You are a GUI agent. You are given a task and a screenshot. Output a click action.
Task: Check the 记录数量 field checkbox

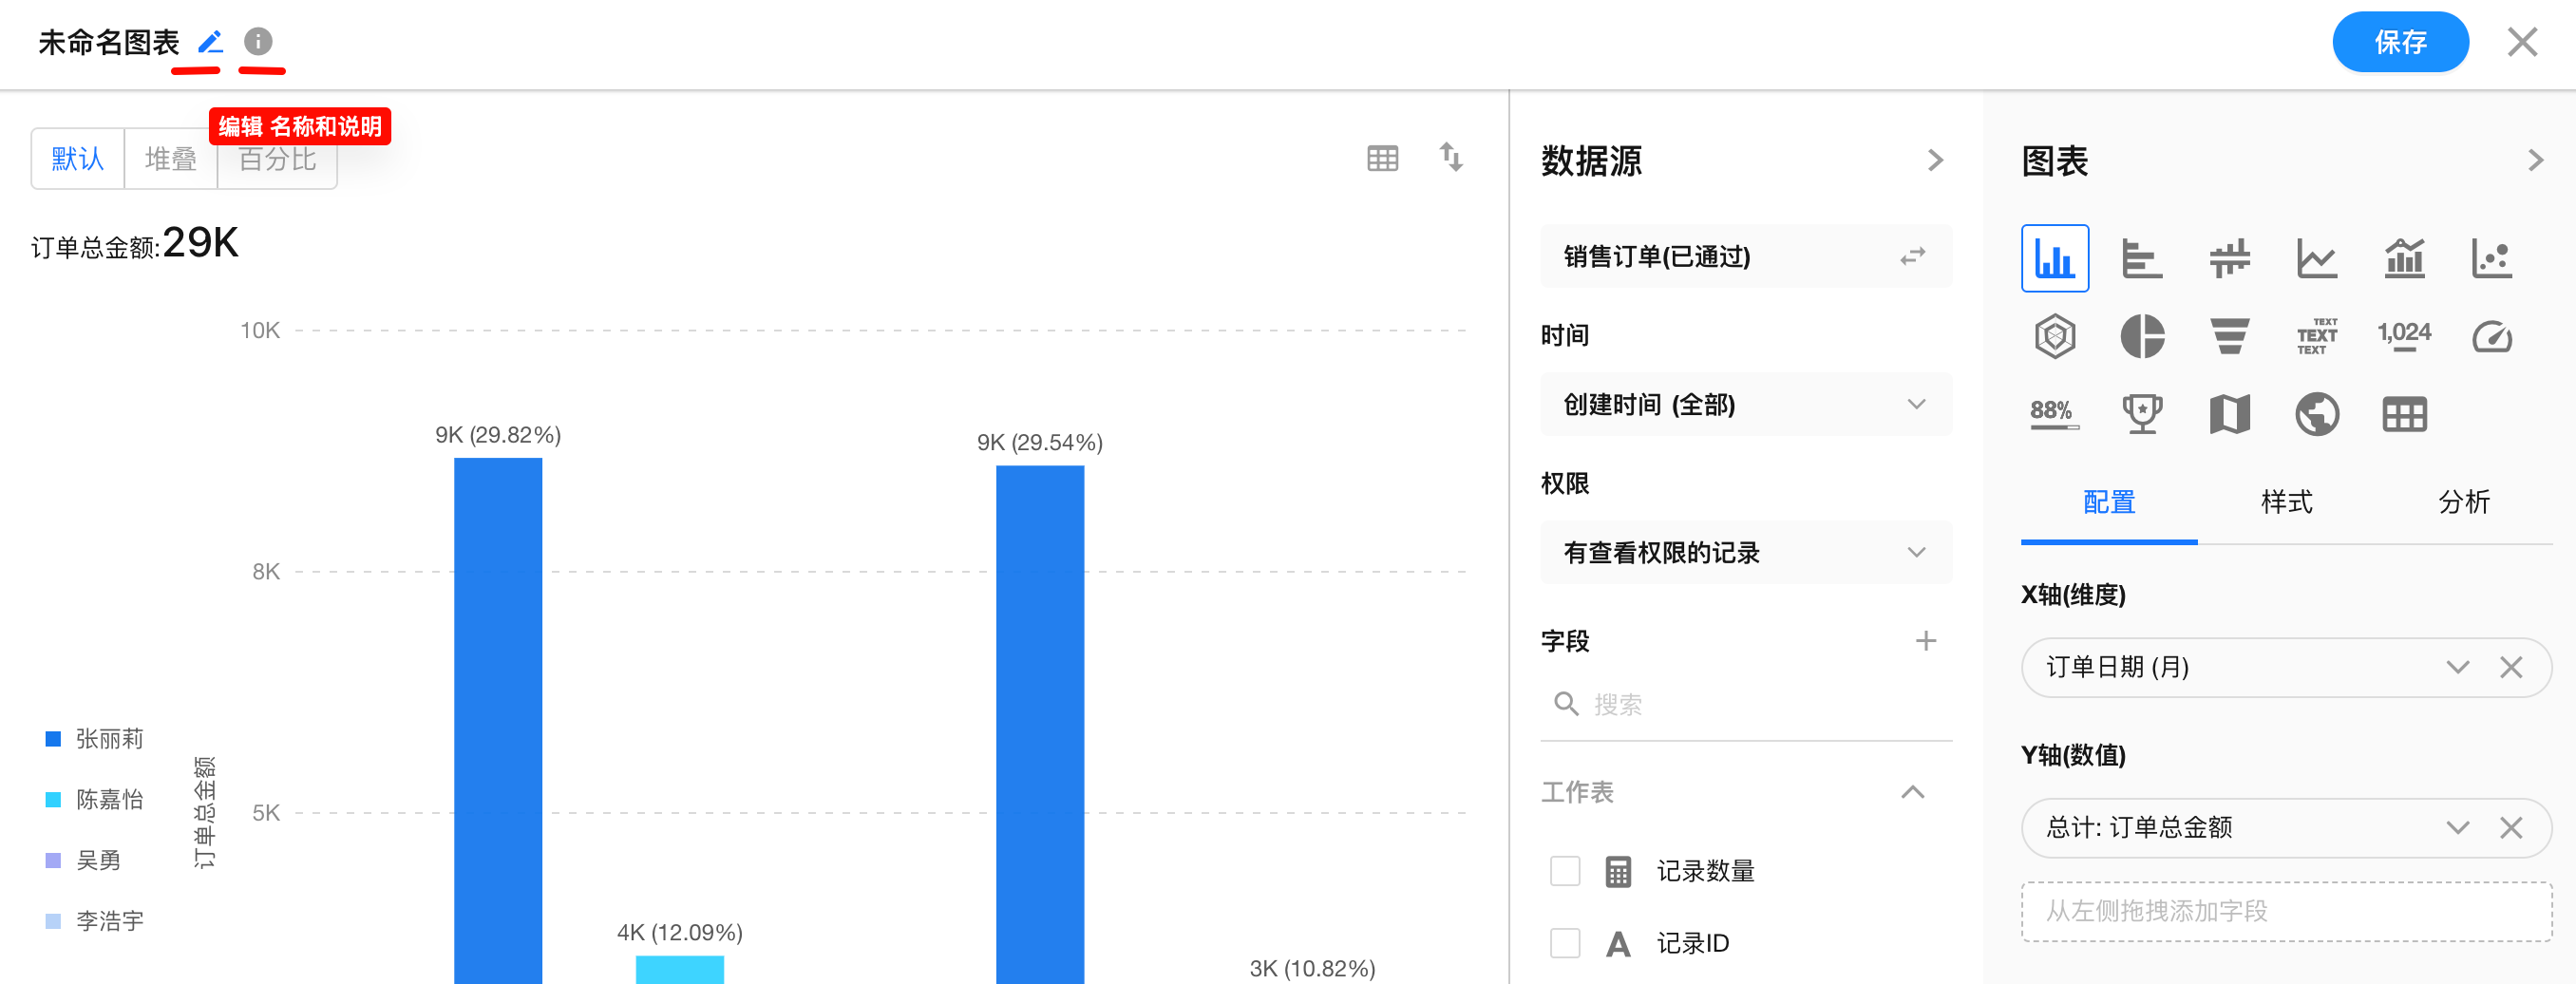click(1564, 871)
